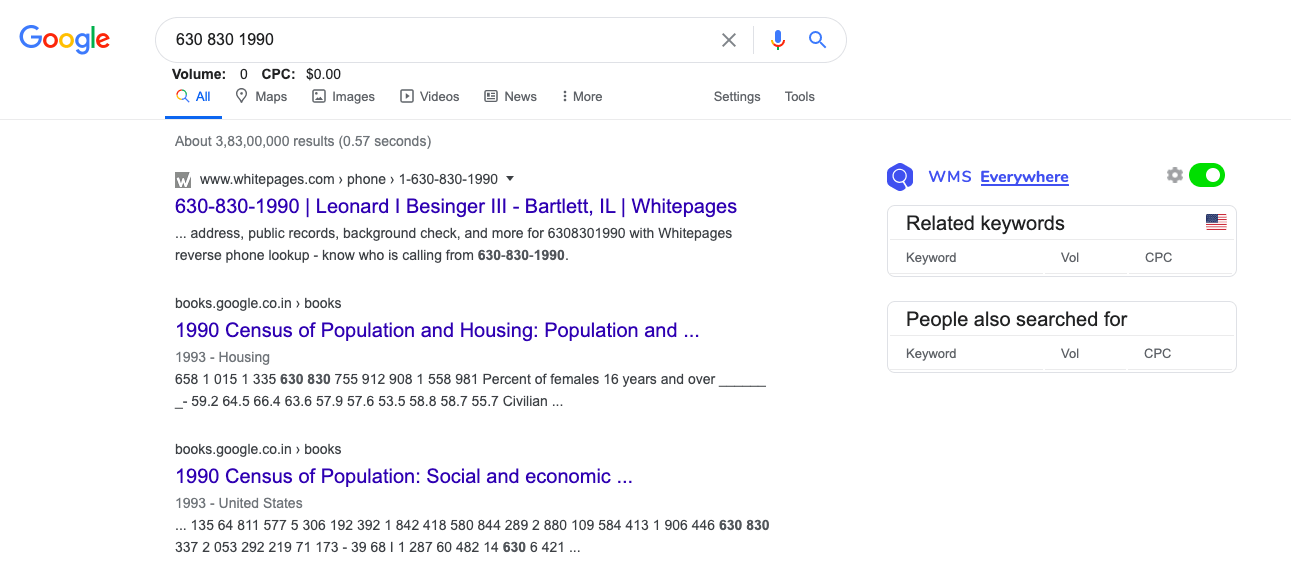1291x569 pixels.
Task: Open the Google logo homepage link
Action: 65,39
